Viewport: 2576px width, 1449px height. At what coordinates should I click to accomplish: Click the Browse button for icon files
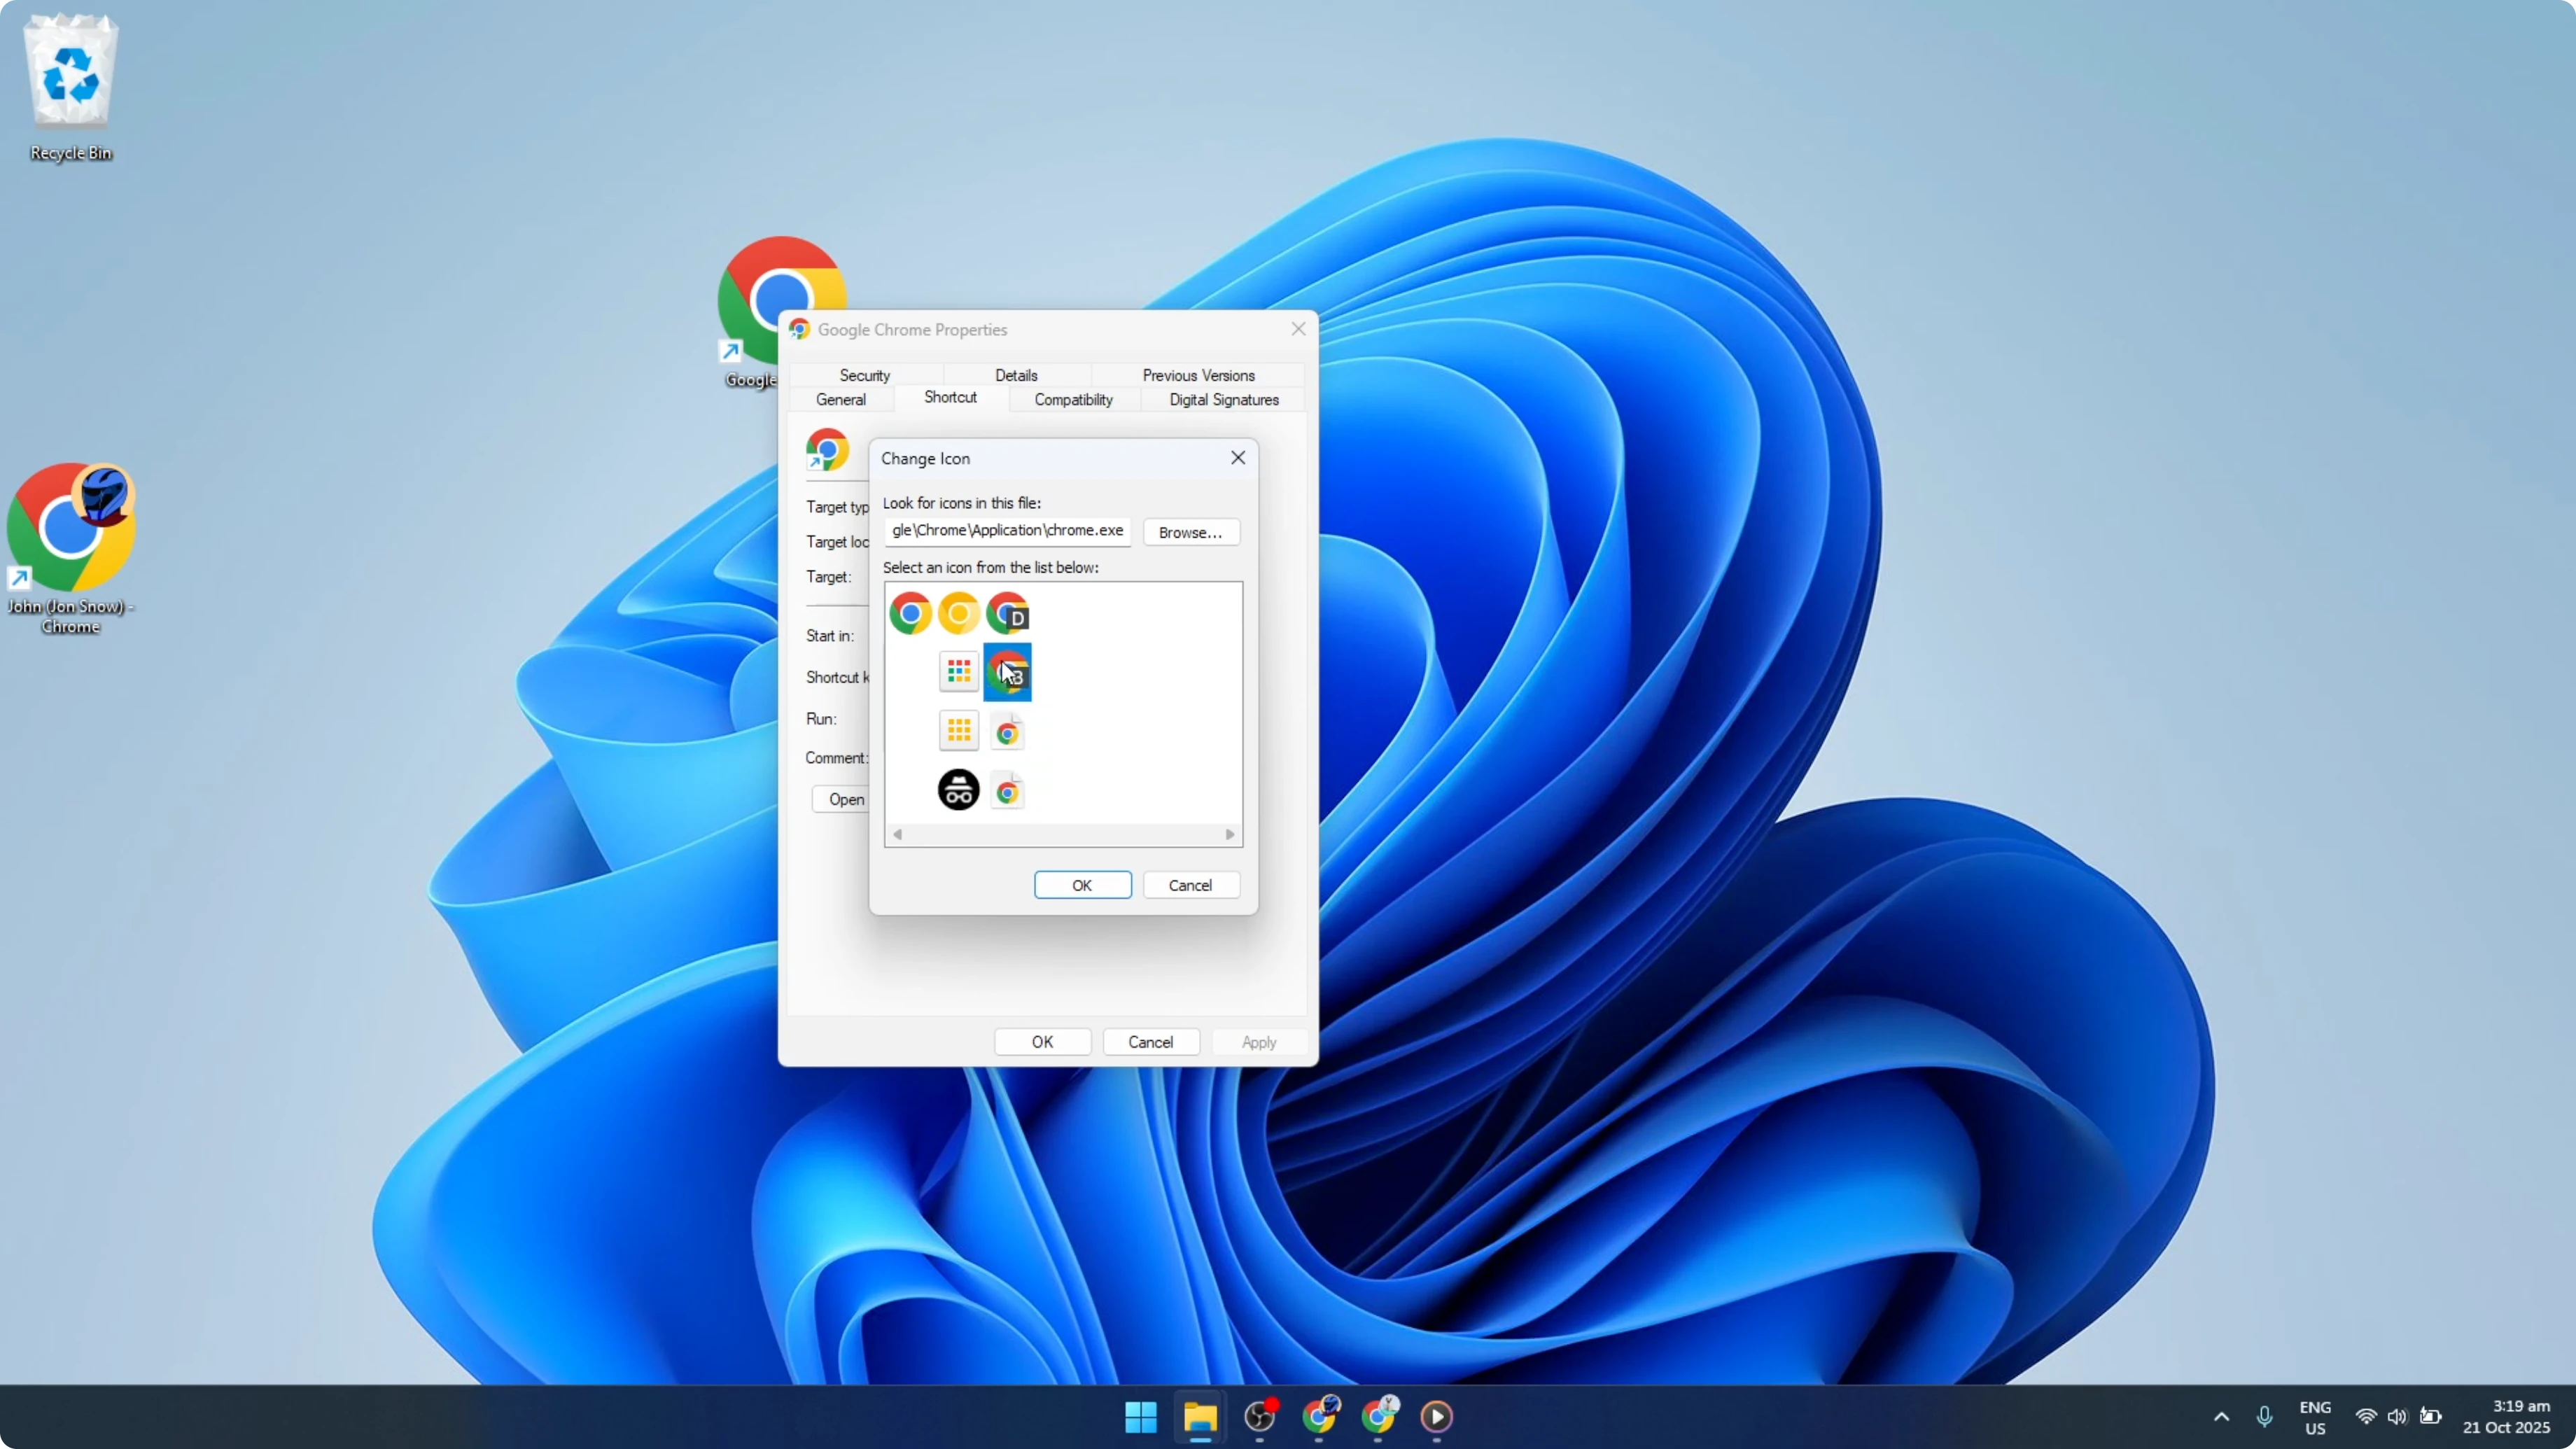(x=1190, y=531)
